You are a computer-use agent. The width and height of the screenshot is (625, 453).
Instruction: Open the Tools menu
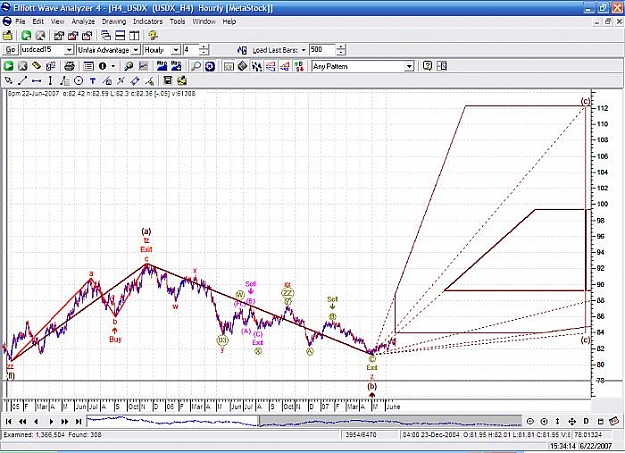coord(177,22)
